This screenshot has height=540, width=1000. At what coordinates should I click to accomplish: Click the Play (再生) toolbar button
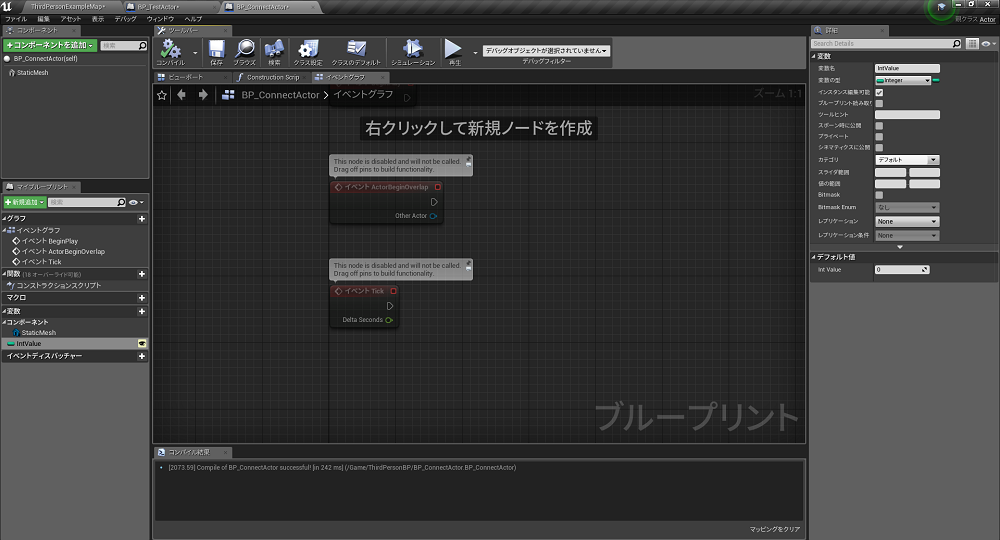(453, 52)
